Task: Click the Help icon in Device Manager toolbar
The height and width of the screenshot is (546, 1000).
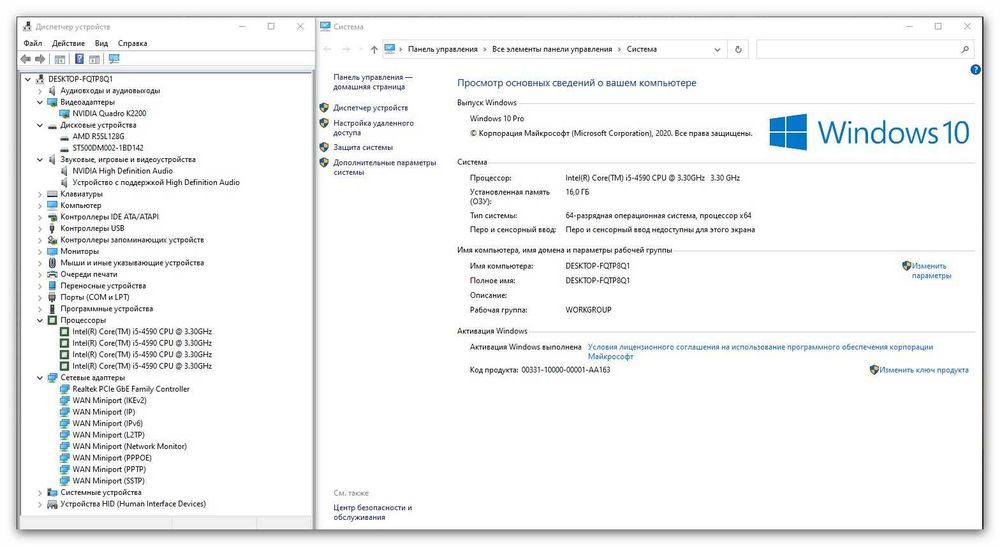Action: 79,59
